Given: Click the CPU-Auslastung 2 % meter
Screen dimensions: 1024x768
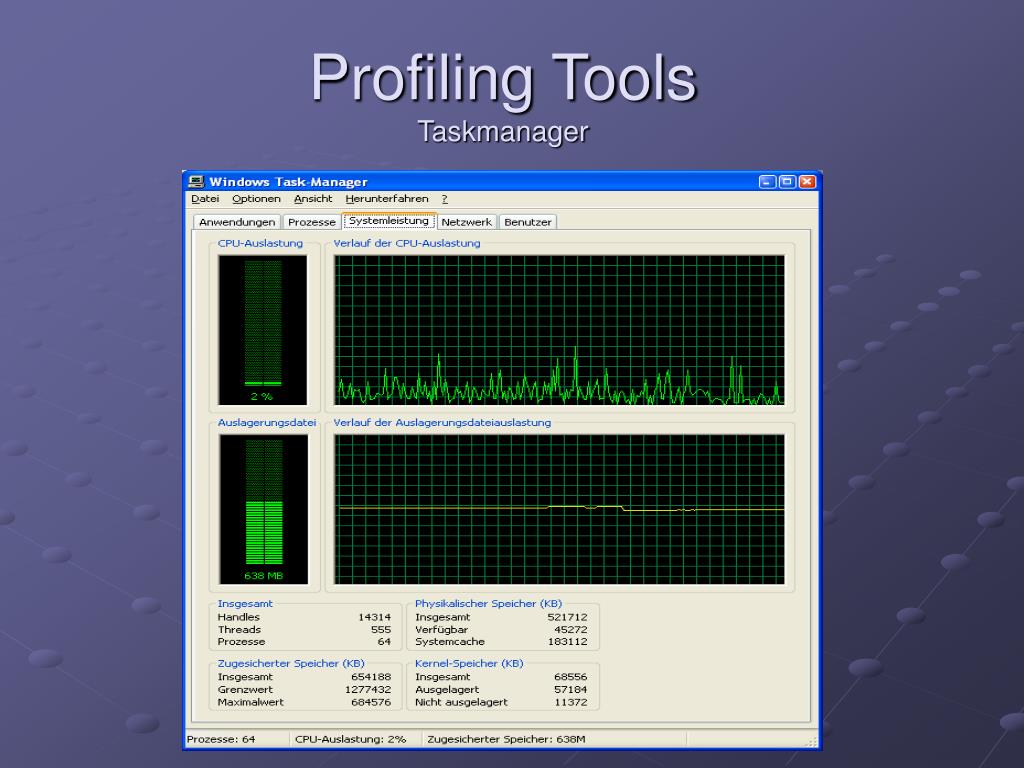Looking at the screenshot, I should [263, 330].
